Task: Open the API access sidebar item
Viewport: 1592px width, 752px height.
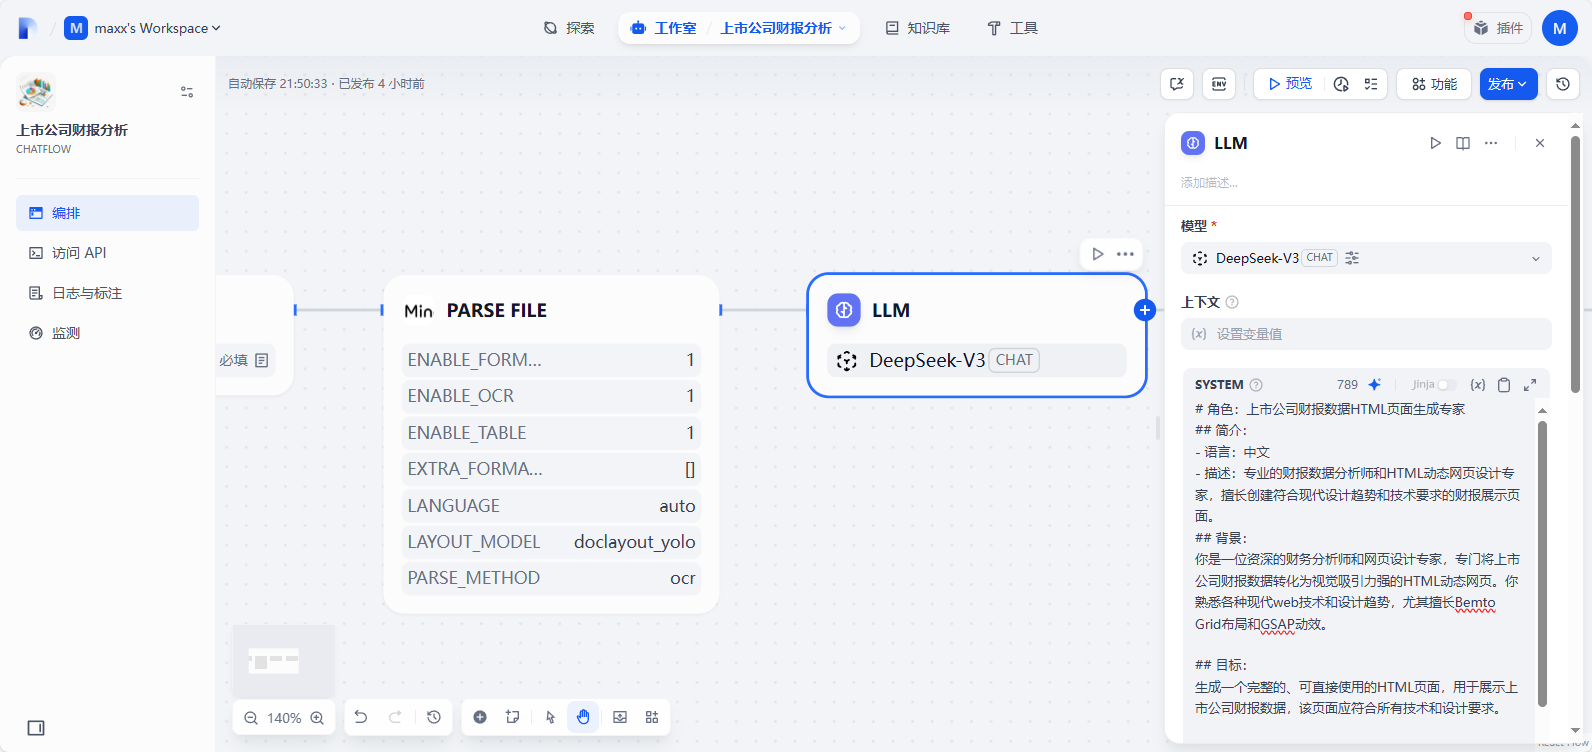Action: coord(107,253)
